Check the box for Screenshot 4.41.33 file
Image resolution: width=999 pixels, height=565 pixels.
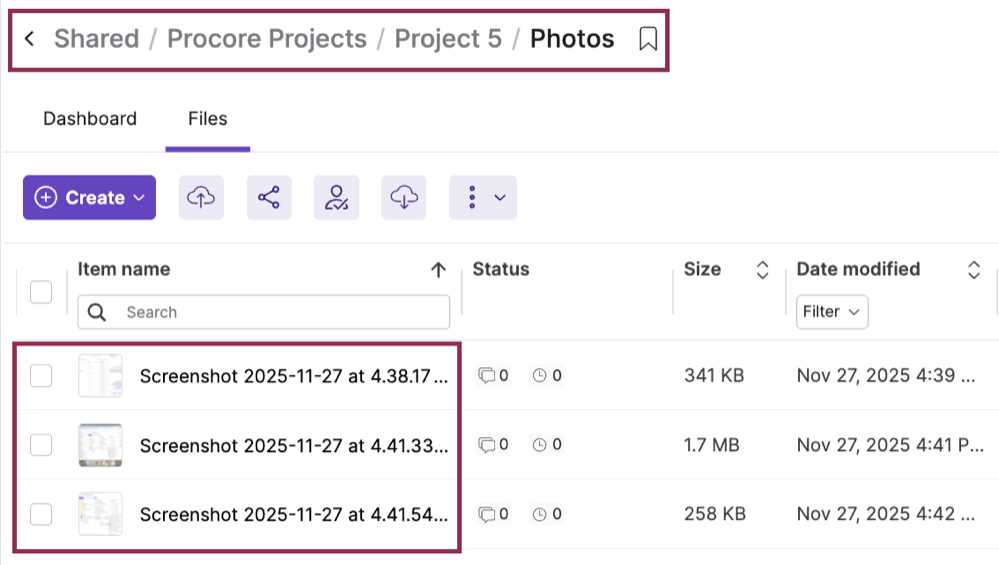(41, 445)
